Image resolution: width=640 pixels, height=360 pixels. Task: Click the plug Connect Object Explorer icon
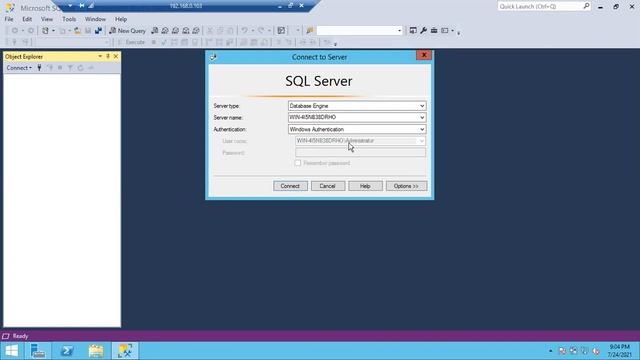[39, 68]
